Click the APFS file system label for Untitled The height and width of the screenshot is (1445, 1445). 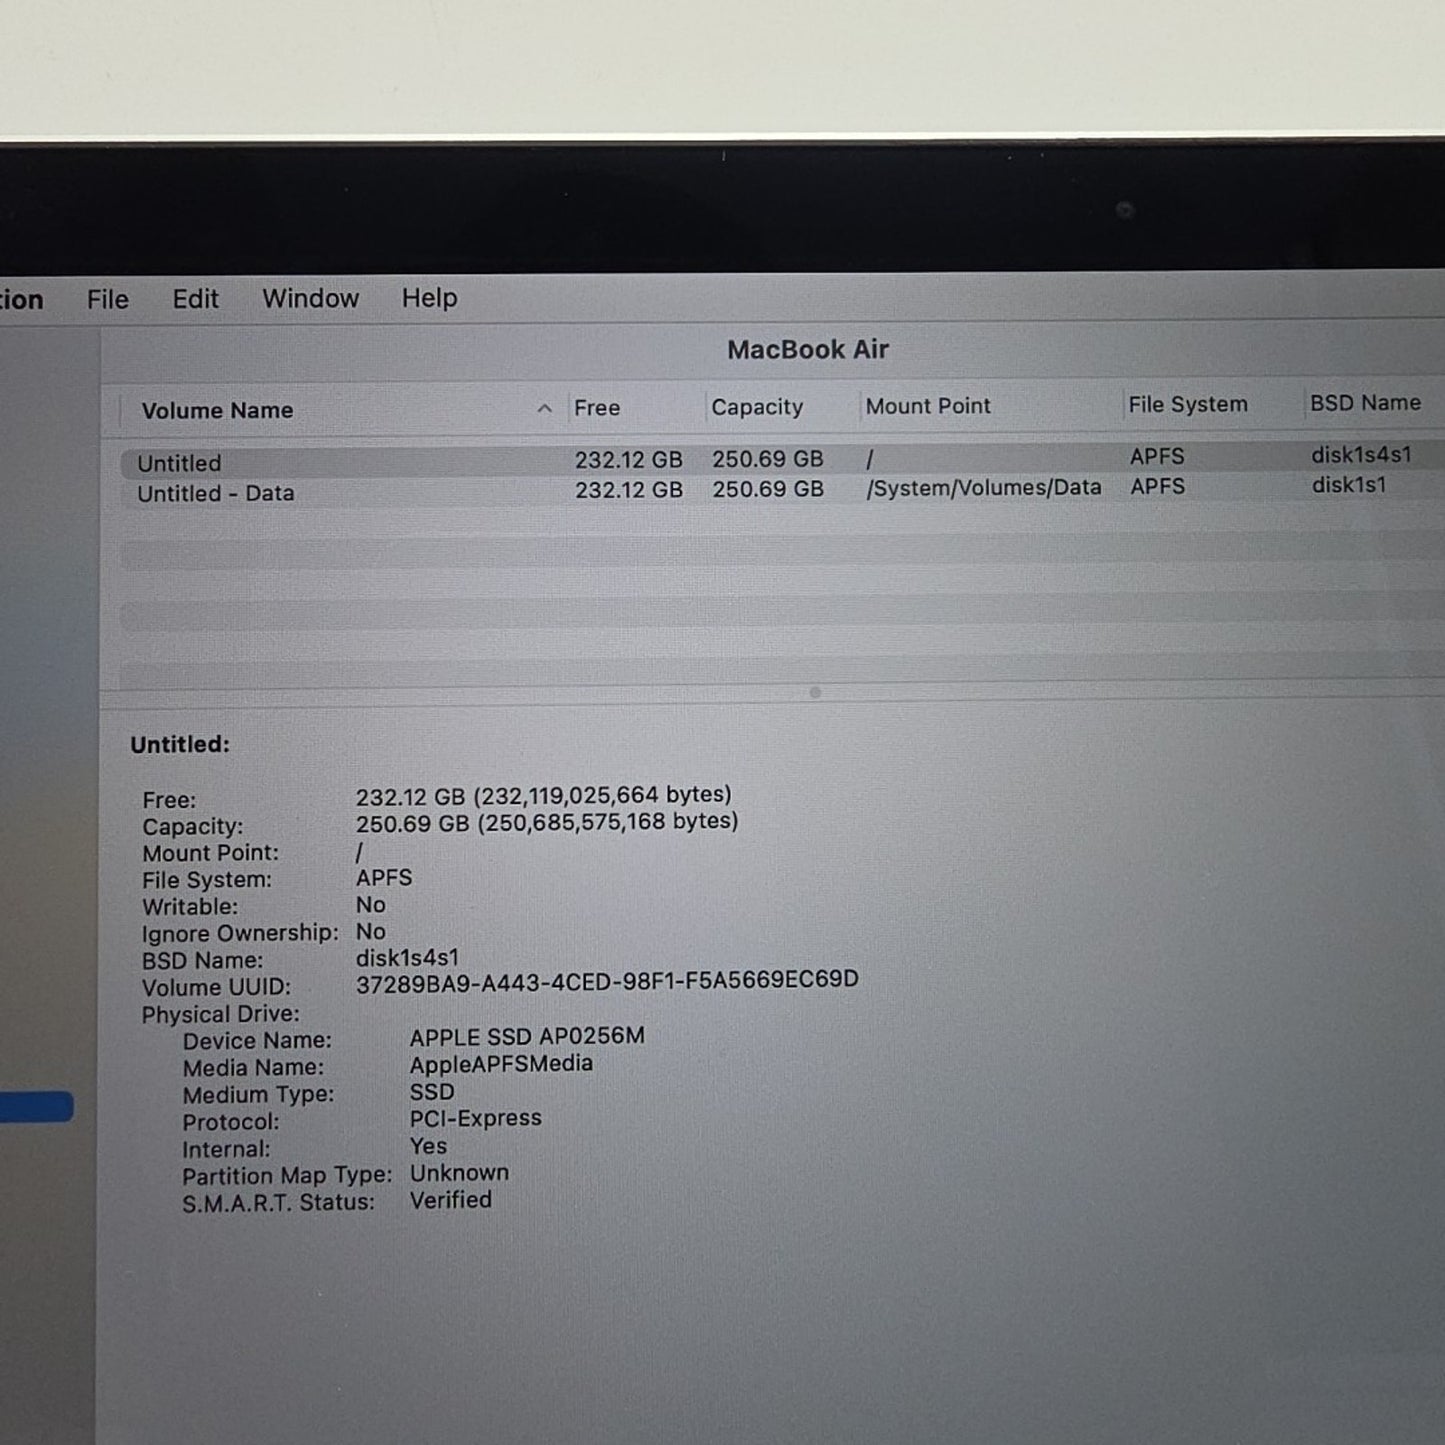coord(1157,457)
